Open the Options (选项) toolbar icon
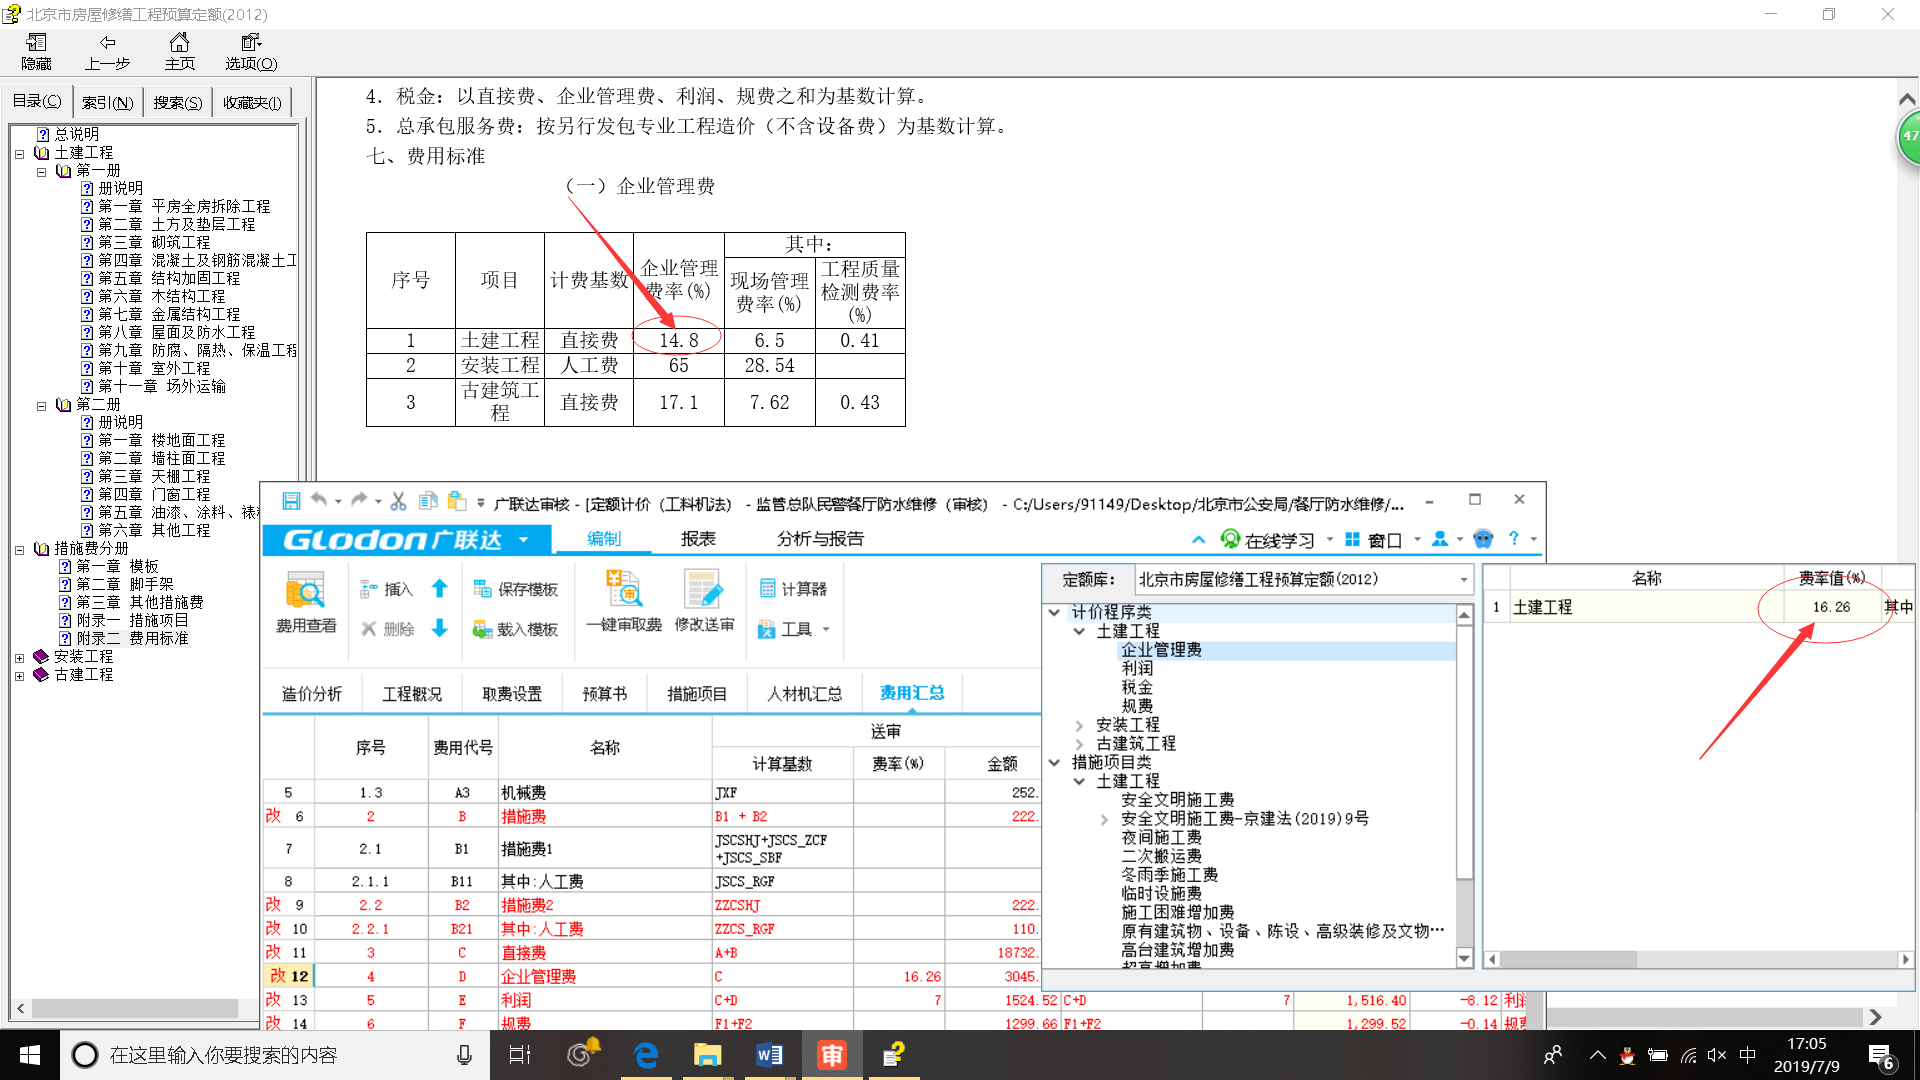Screen dimensions: 1920x1080 [250, 51]
